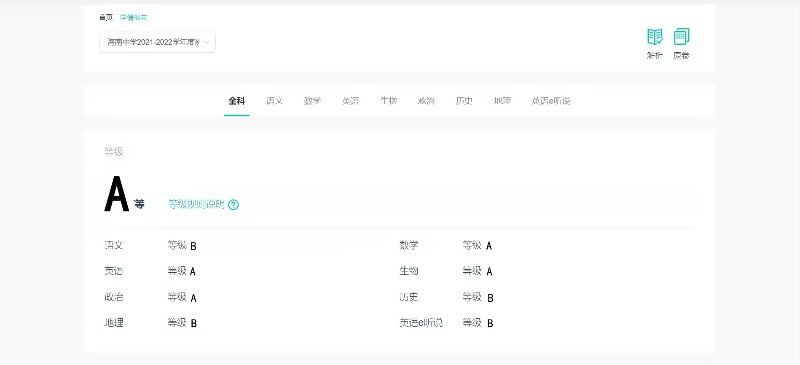Open the 英语 tab
This screenshot has width=800, height=365.
[x=351, y=101]
